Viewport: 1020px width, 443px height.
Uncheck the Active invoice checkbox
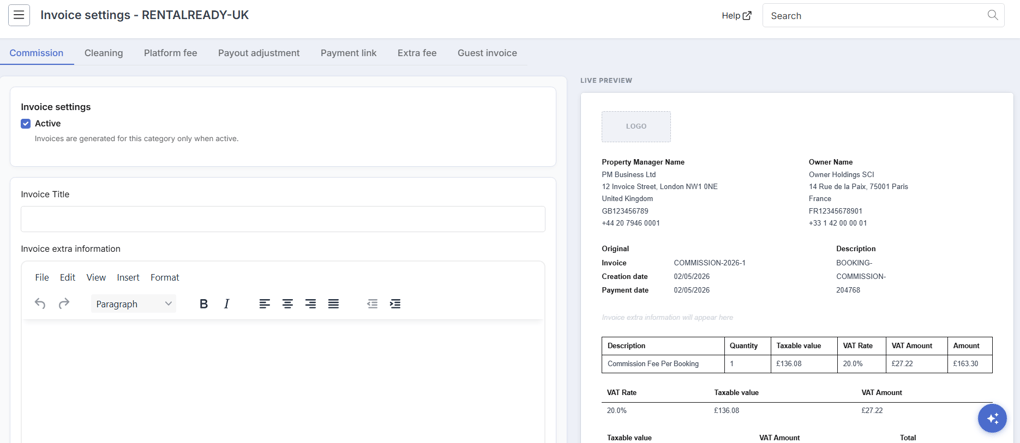26,124
